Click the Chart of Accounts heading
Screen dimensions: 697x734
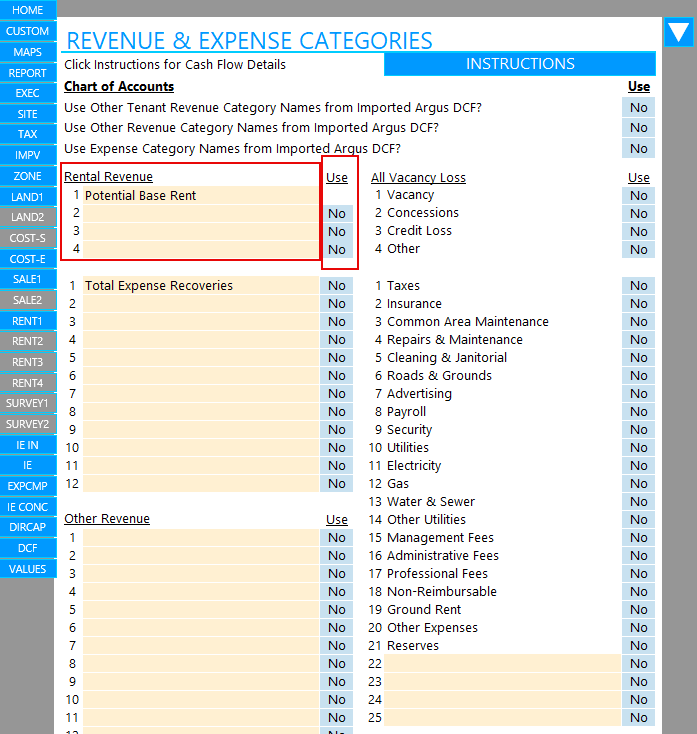point(119,87)
